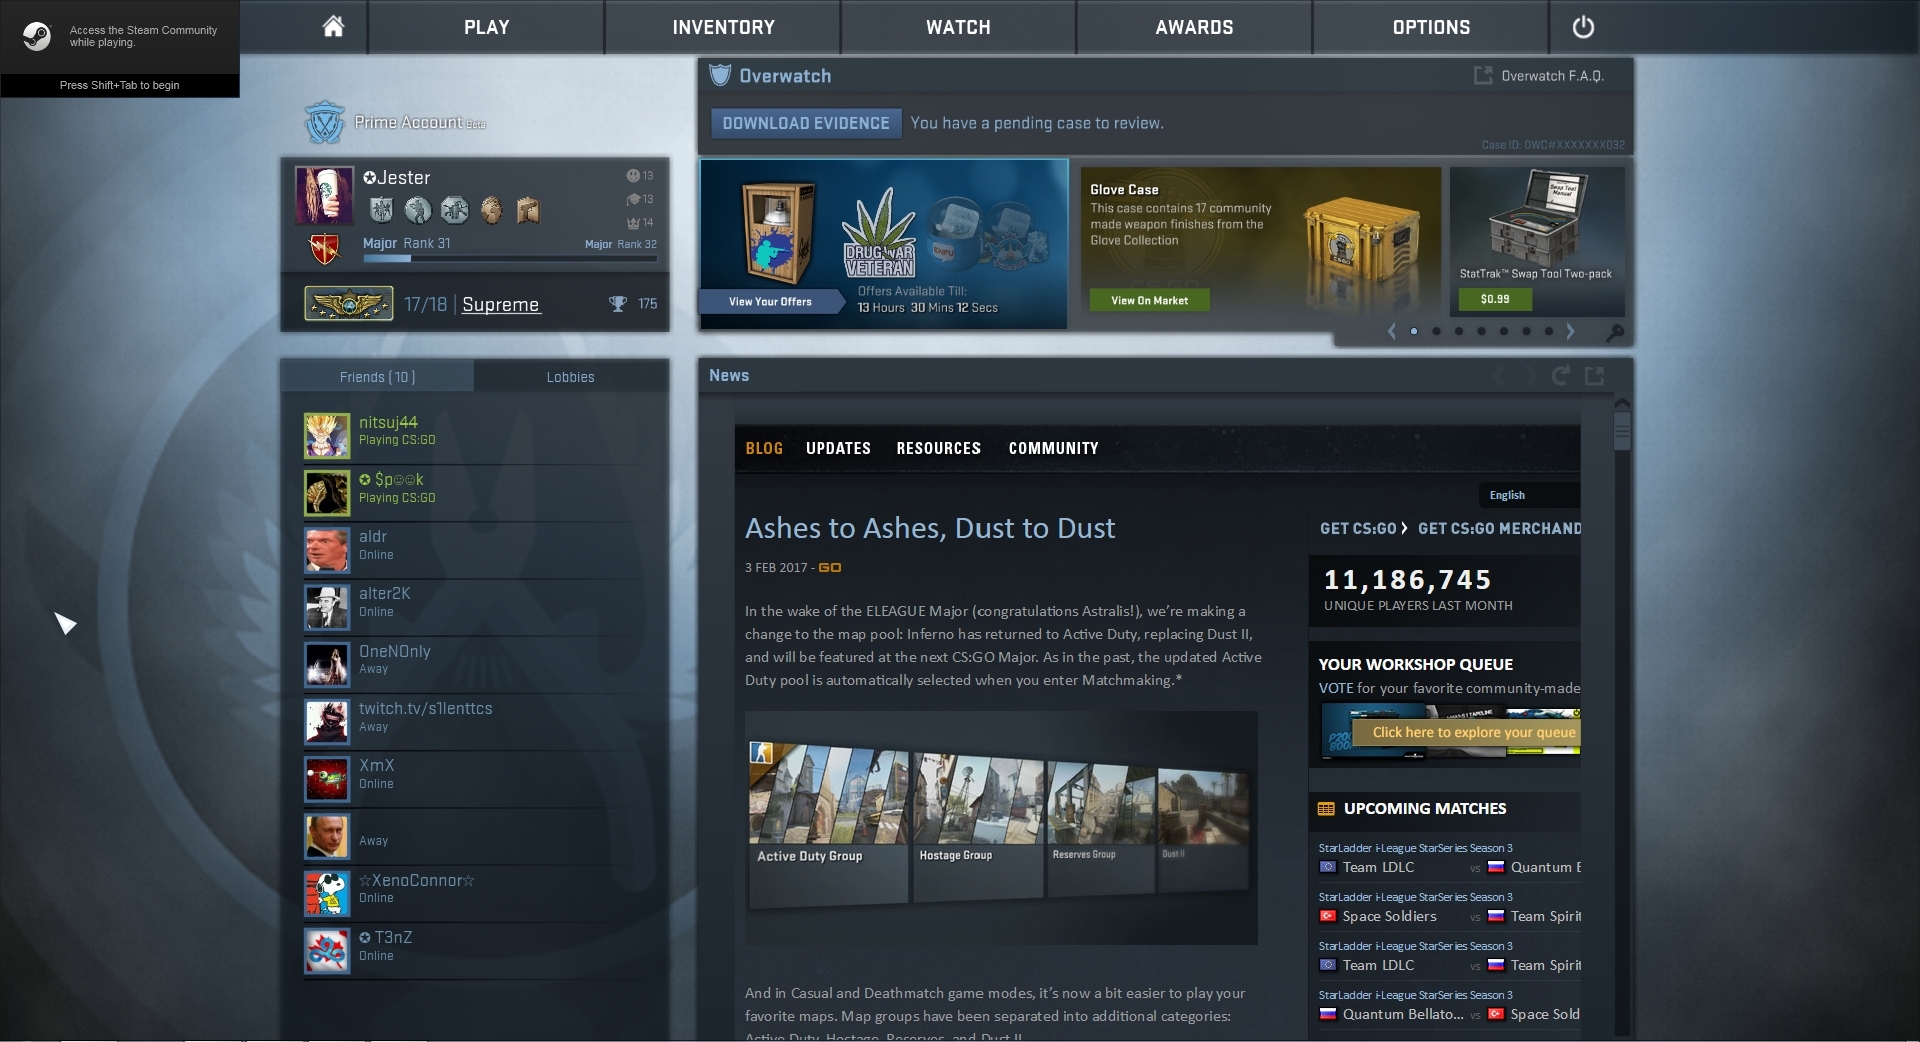Viewport: 1920px width, 1042px height.
Task: Click the DOWNLOAD EVIDENCE button
Action: coord(806,123)
